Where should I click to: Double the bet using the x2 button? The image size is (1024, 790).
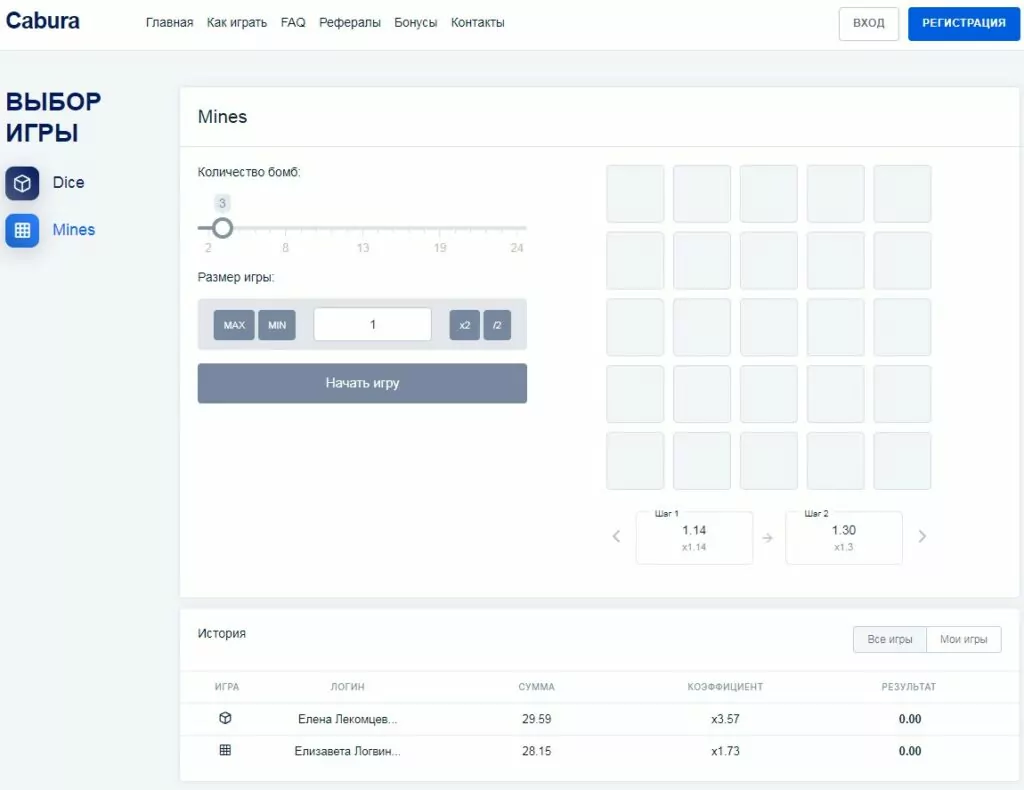tap(464, 325)
